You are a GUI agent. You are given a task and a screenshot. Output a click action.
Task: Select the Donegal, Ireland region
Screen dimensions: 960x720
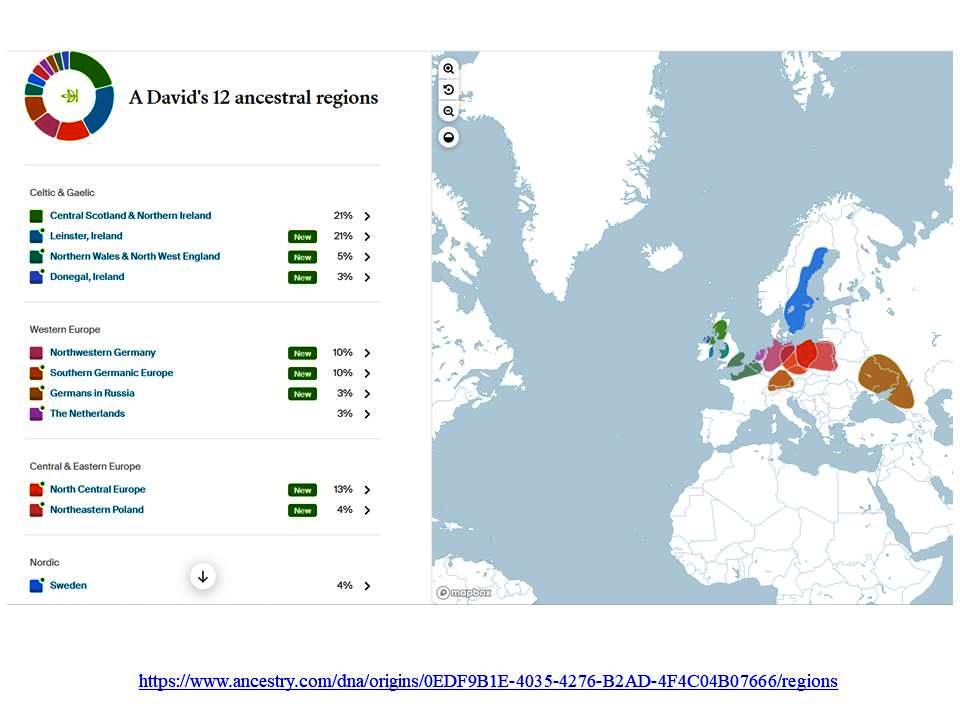point(87,277)
